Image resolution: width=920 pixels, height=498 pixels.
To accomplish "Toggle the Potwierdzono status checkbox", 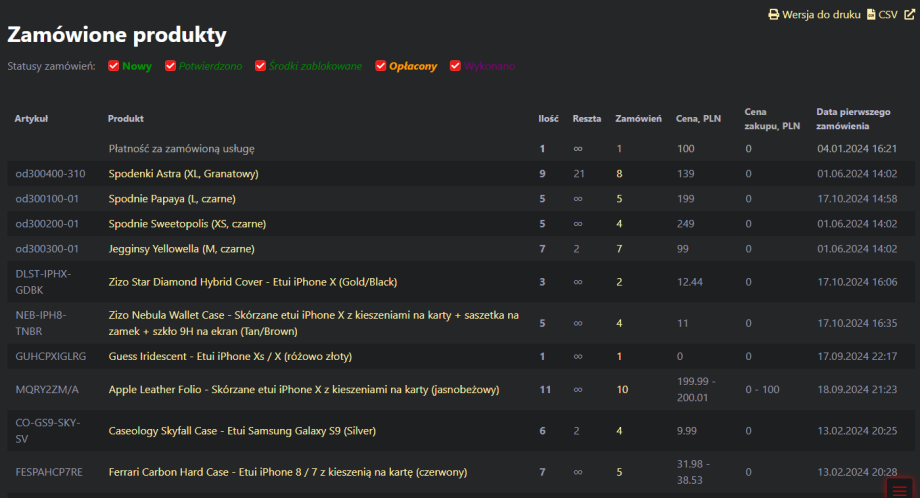I will 170,66.
